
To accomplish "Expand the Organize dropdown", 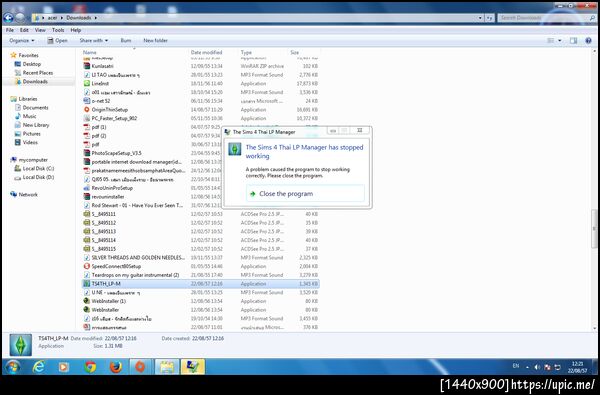I will point(22,40).
